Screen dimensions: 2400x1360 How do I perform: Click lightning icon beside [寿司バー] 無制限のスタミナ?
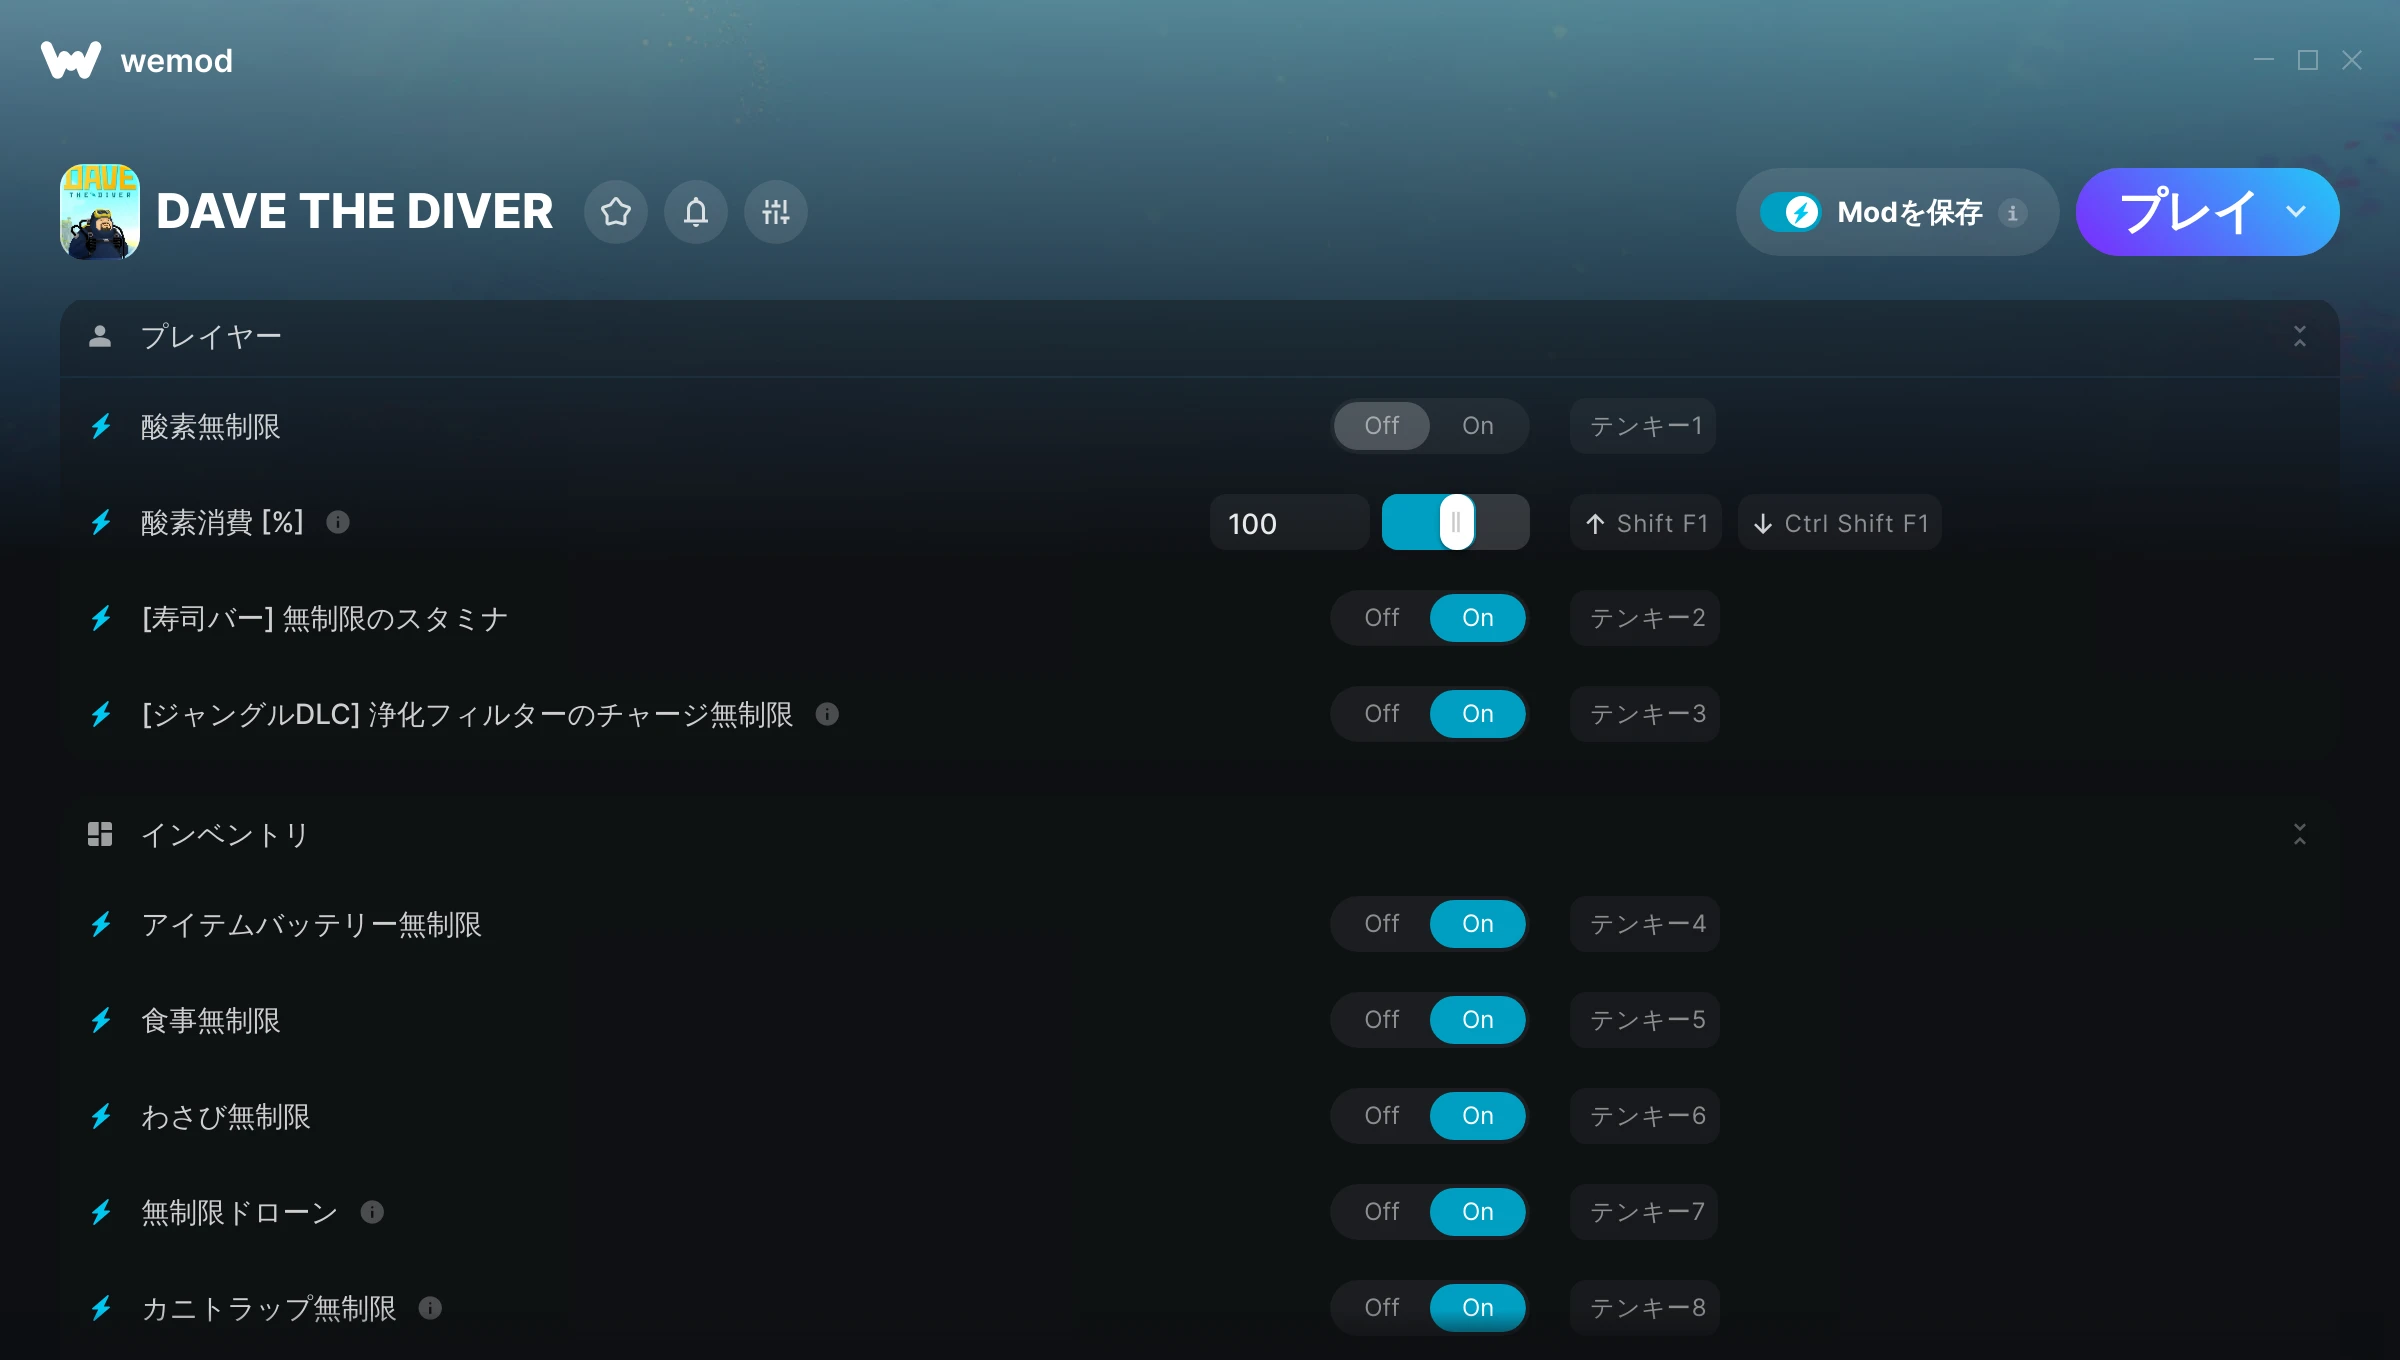click(101, 618)
